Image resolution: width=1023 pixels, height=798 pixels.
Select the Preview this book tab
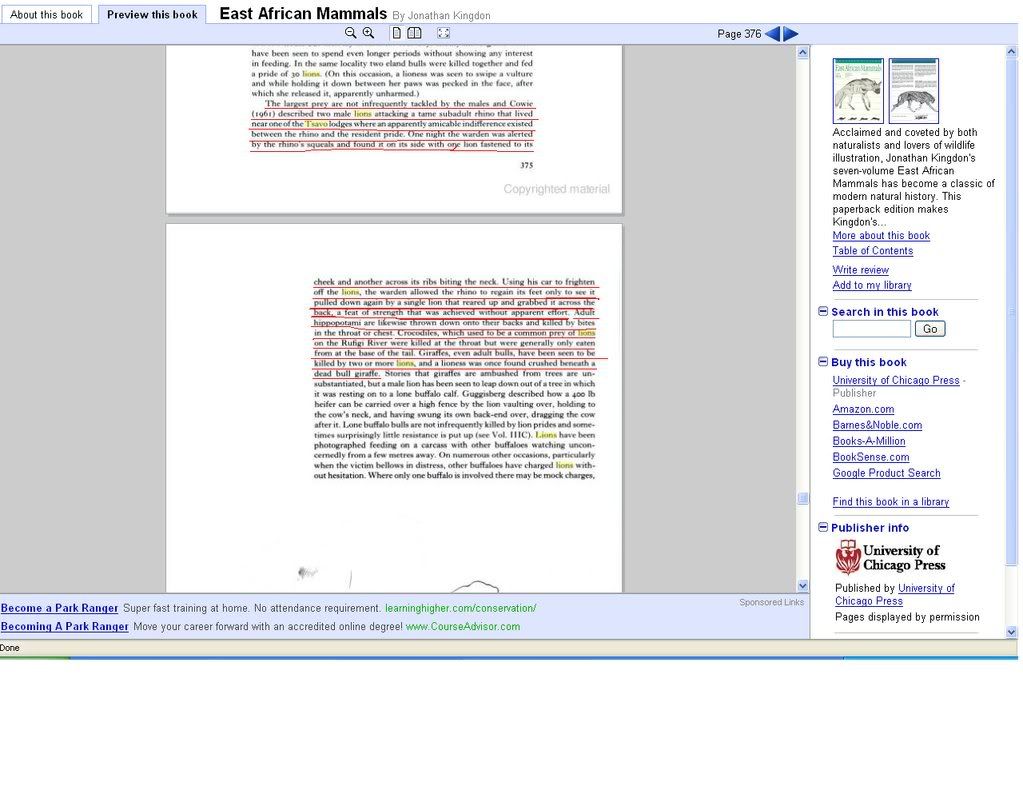coord(152,14)
